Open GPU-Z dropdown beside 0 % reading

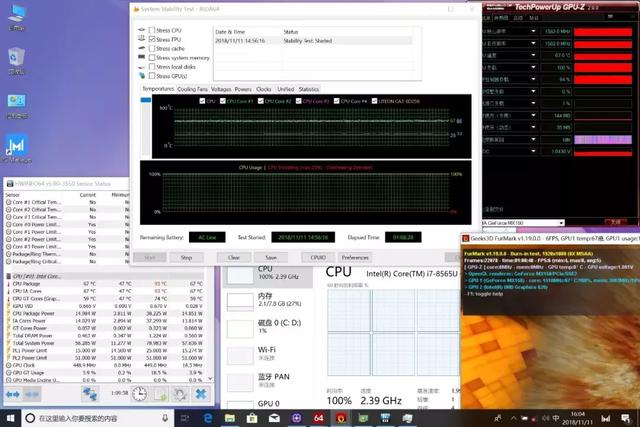(x=533, y=91)
